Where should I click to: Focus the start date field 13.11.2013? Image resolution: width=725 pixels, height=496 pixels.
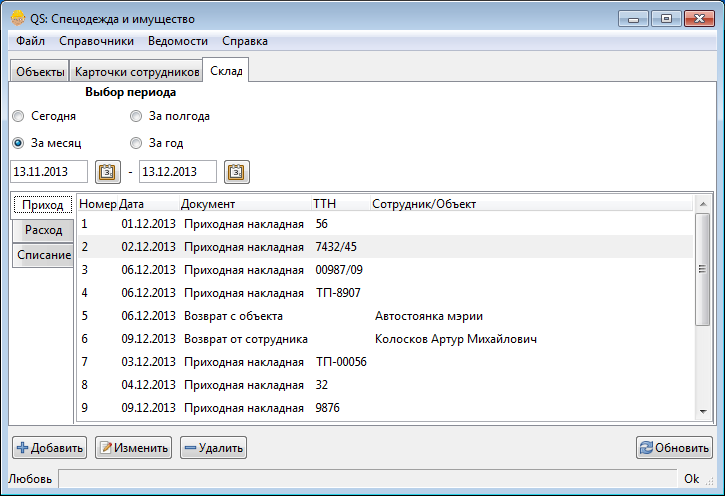[49, 171]
